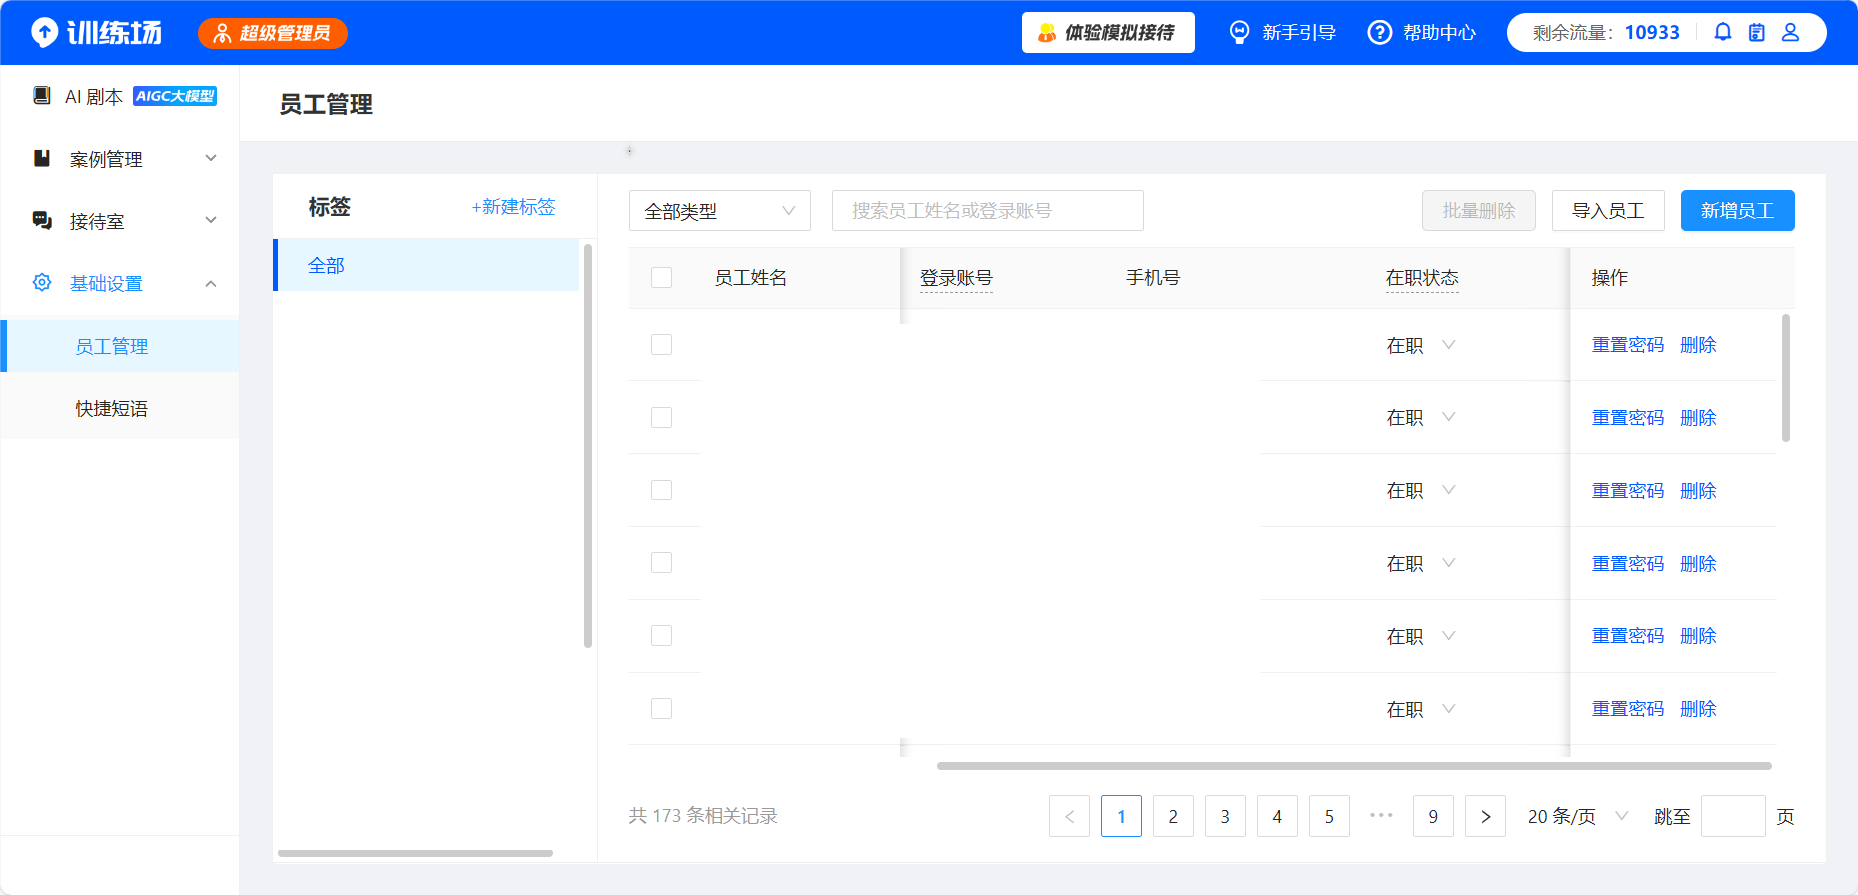Click 重置密码 in the first row

pos(1628,345)
